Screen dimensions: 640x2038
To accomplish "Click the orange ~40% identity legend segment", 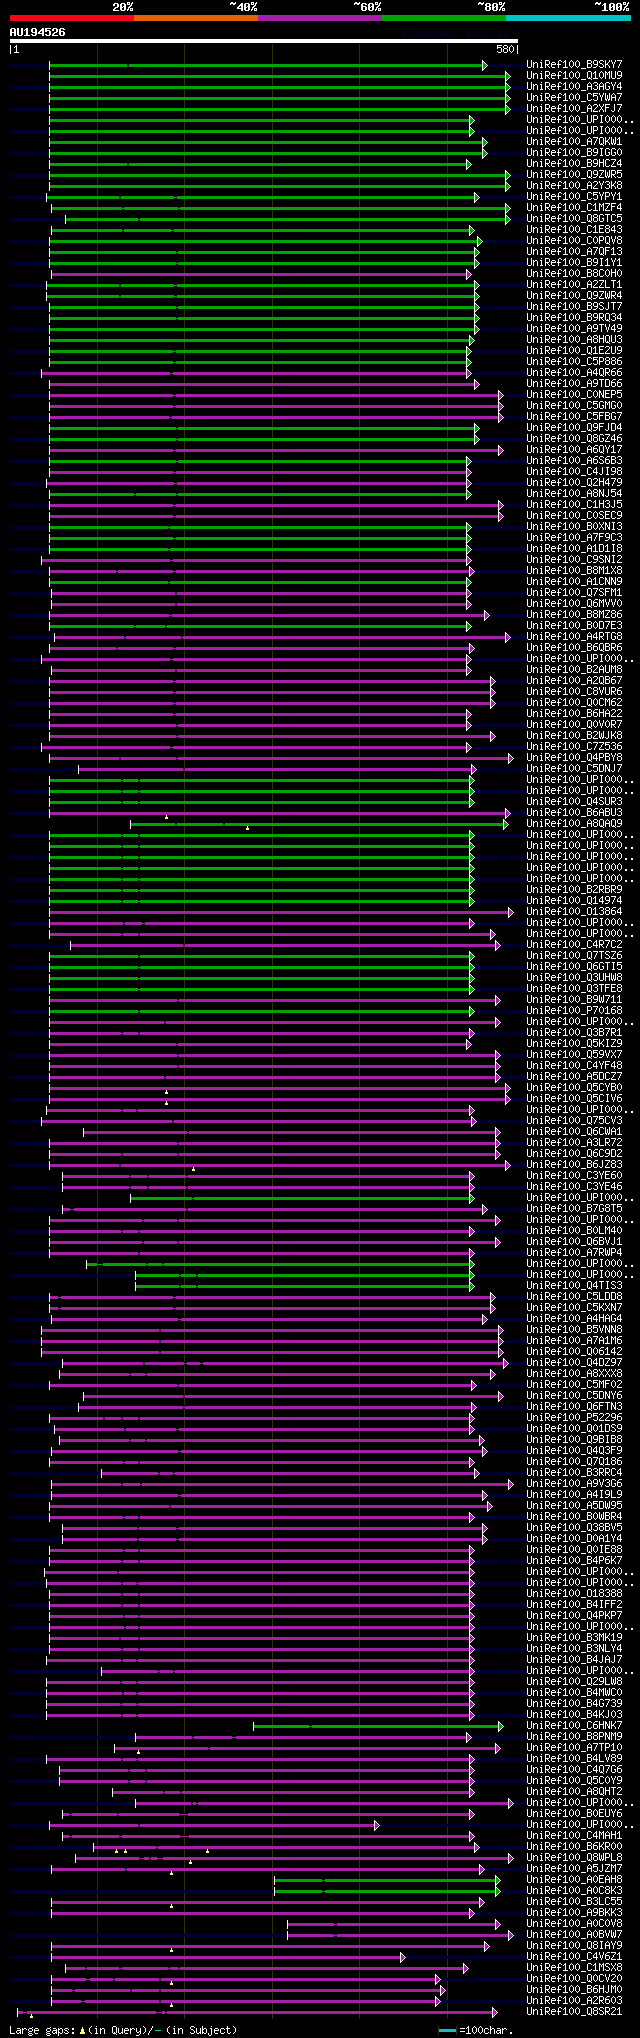I will click(x=196, y=18).
